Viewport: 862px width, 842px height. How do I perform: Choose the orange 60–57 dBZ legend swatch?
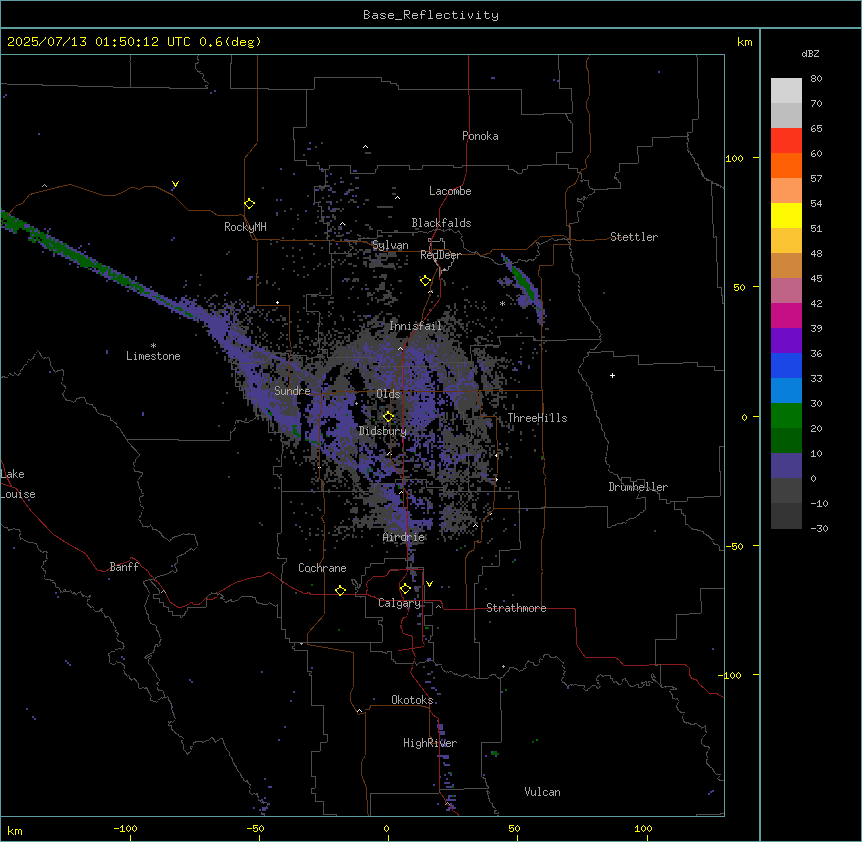click(x=786, y=165)
